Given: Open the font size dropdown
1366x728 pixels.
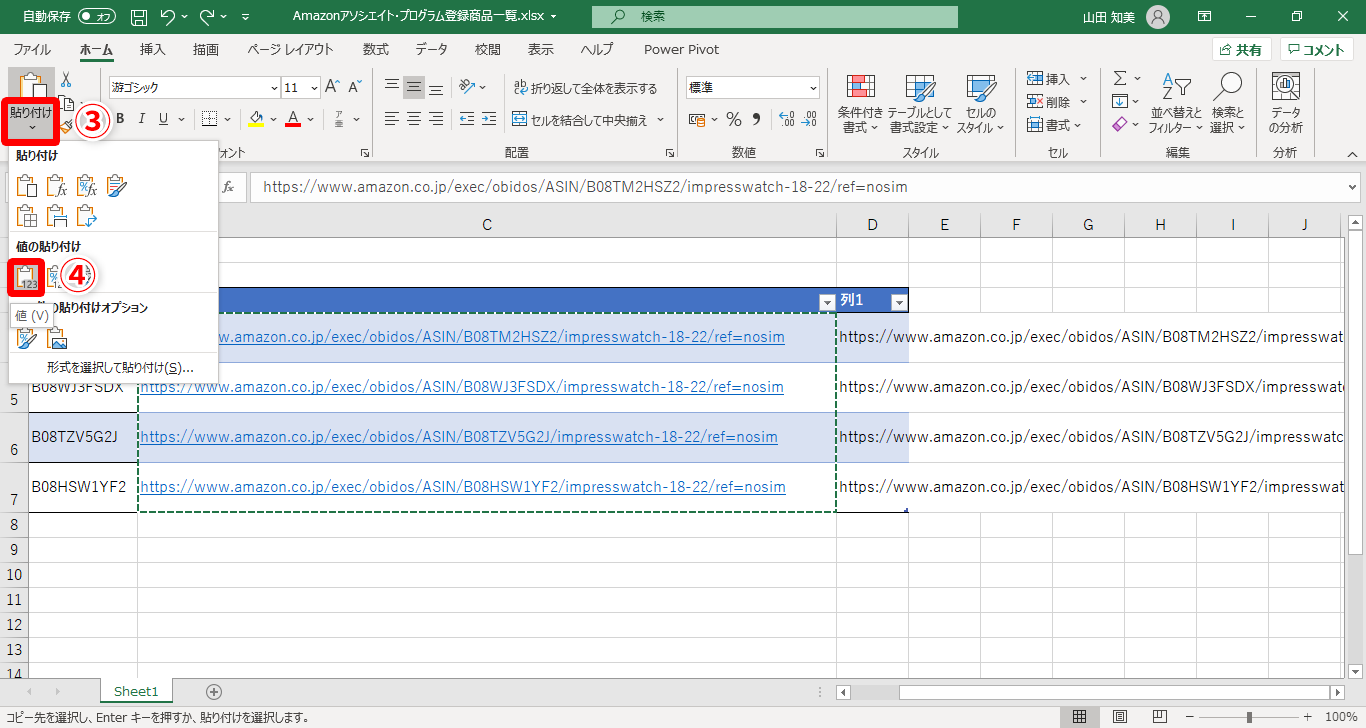Looking at the screenshot, I should (x=314, y=88).
